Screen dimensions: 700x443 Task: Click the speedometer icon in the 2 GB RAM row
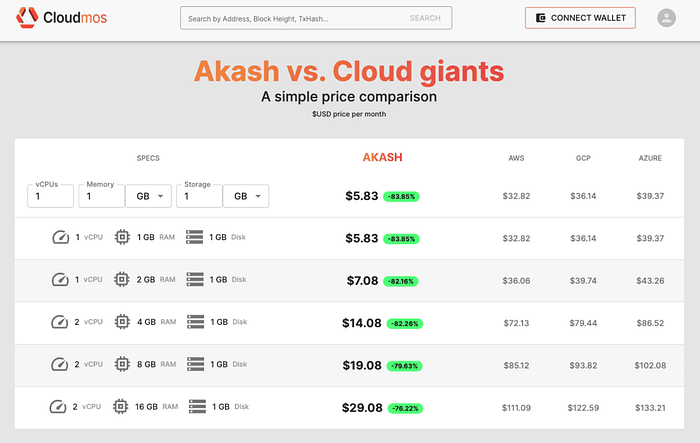[60, 280]
